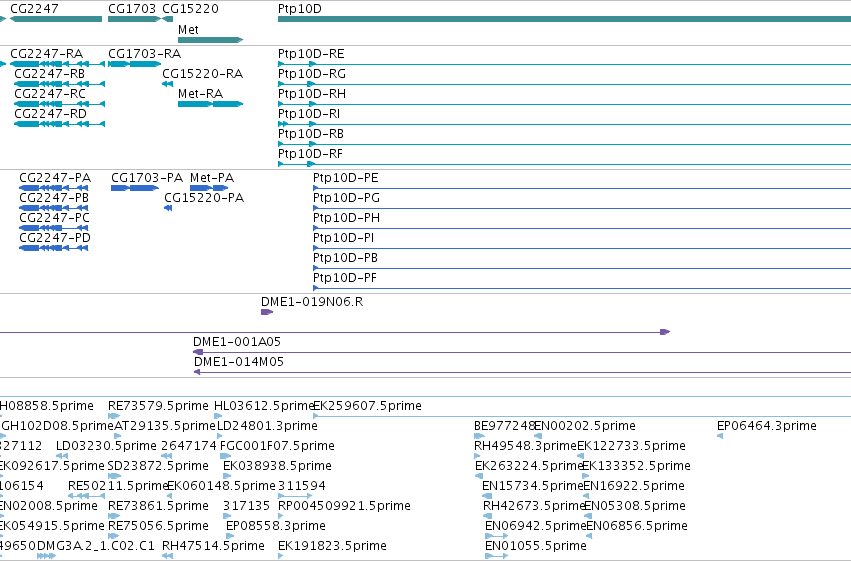
Task: Click the CG15220-PA protein
Action: [x=168, y=208]
